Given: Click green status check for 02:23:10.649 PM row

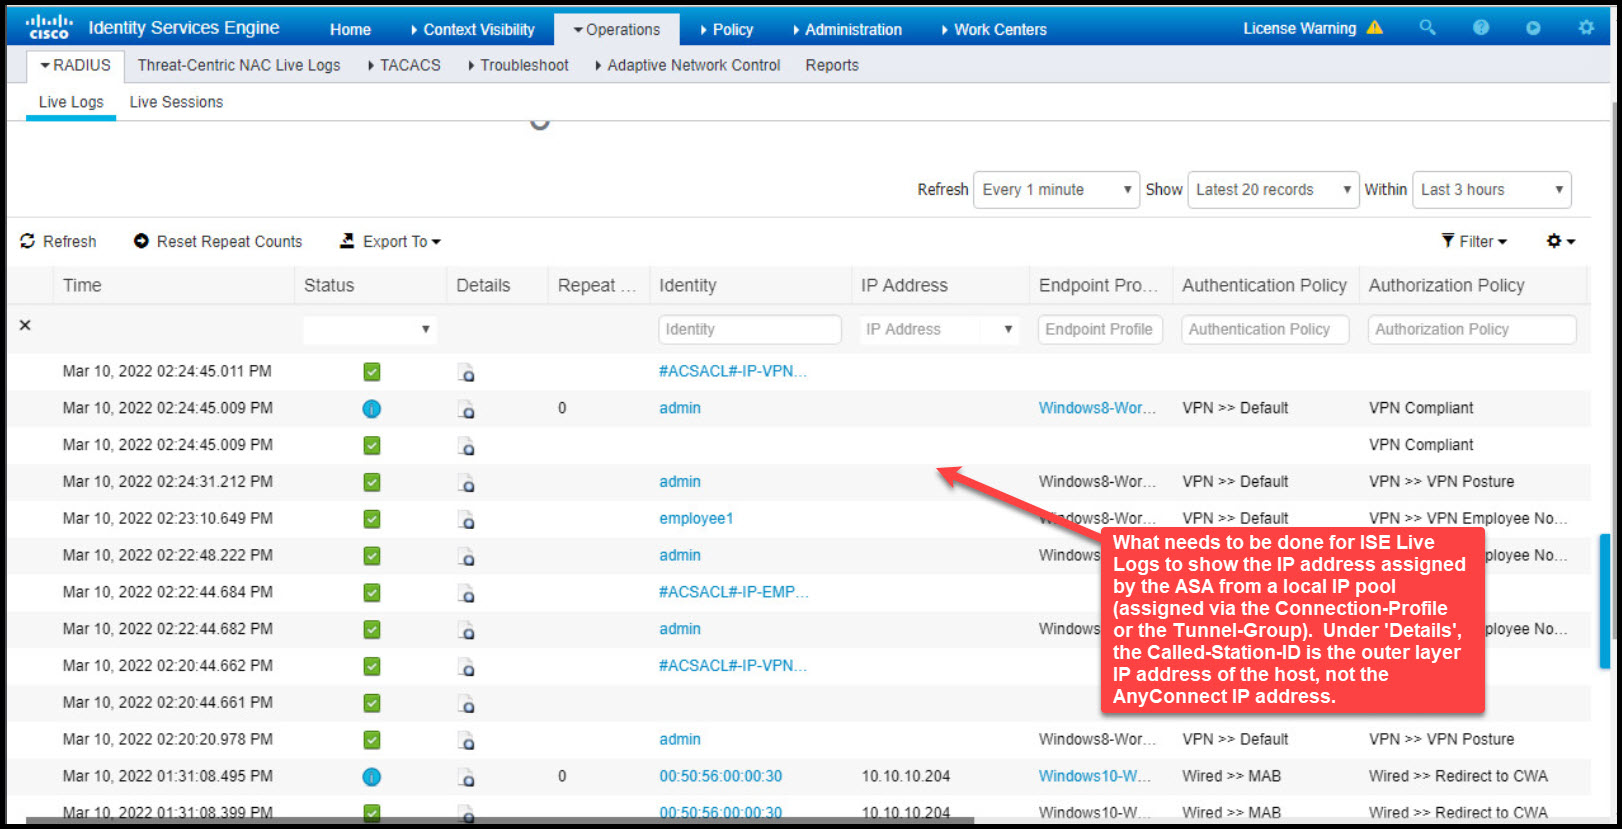Looking at the screenshot, I should pyautogui.click(x=372, y=519).
